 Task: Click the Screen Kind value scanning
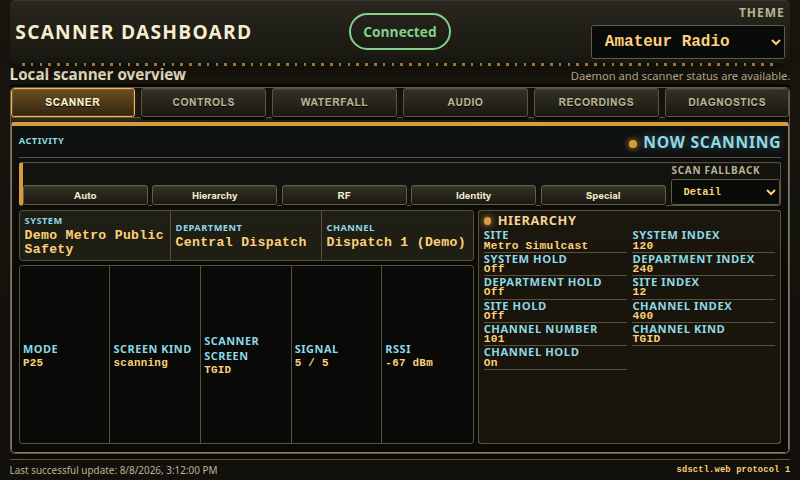tap(141, 363)
